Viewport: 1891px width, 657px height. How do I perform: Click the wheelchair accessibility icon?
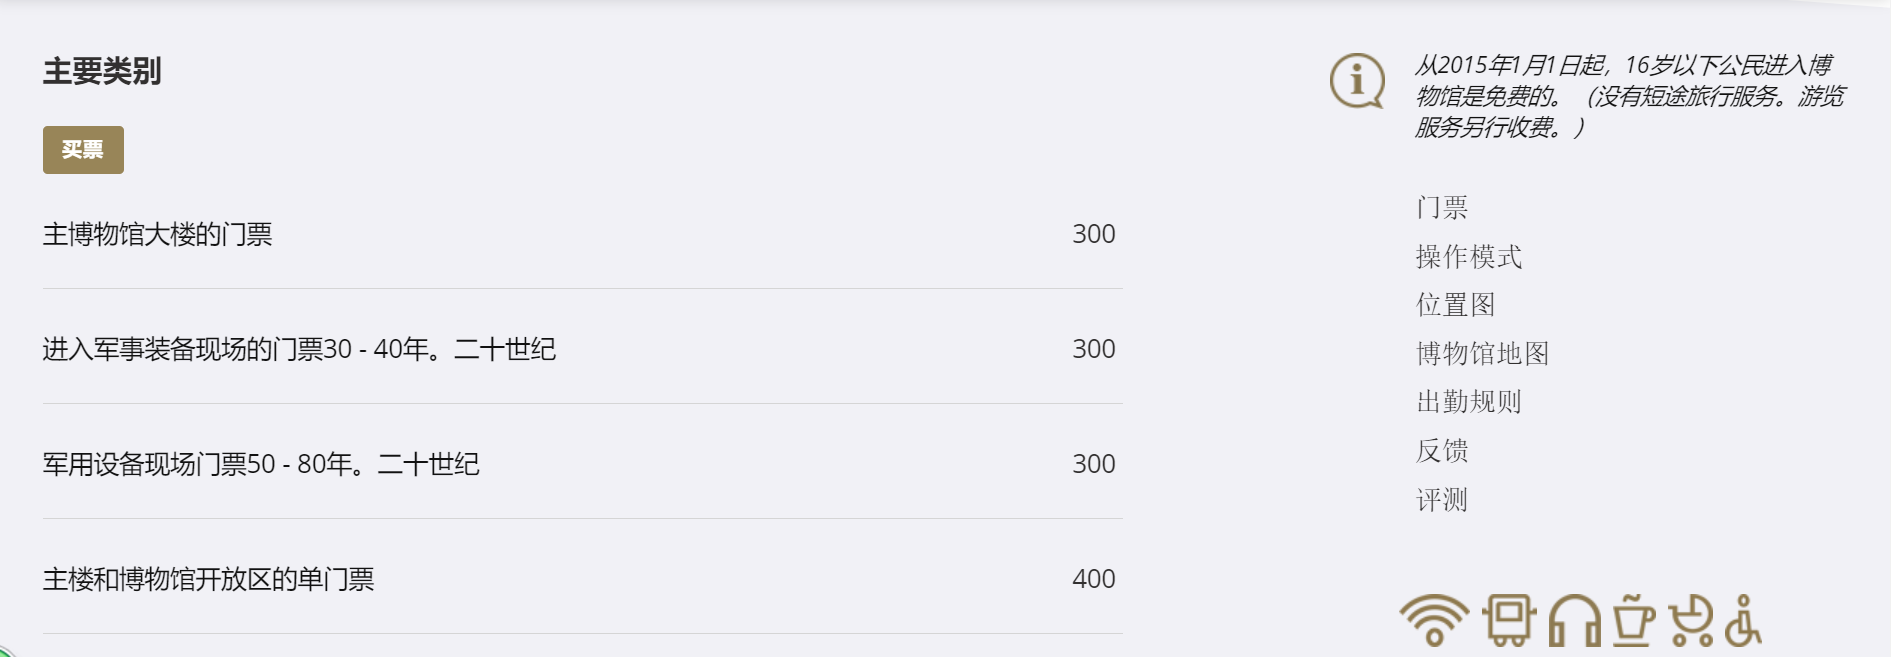pyautogui.click(x=1743, y=621)
